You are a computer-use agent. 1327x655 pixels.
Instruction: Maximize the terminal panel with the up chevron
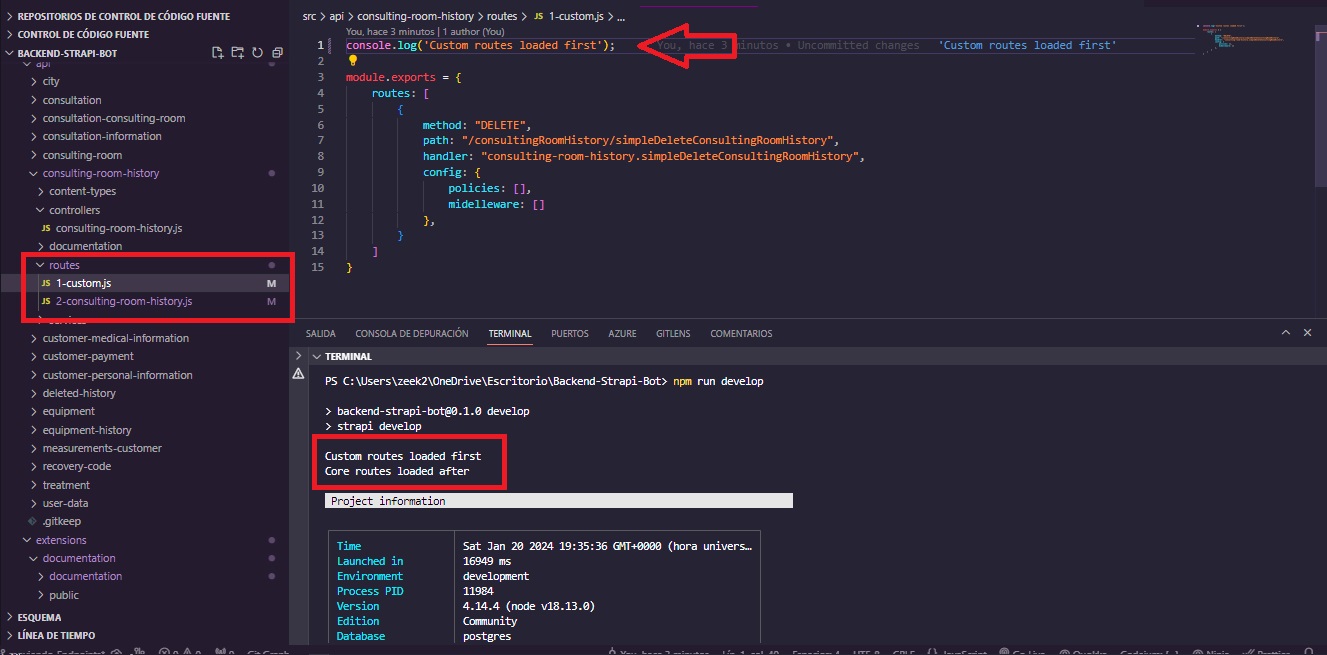tap(1286, 333)
